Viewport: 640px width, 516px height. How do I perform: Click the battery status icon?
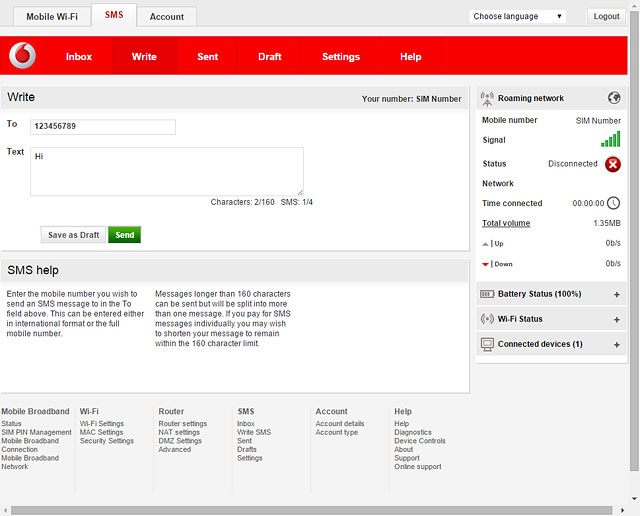488,294
